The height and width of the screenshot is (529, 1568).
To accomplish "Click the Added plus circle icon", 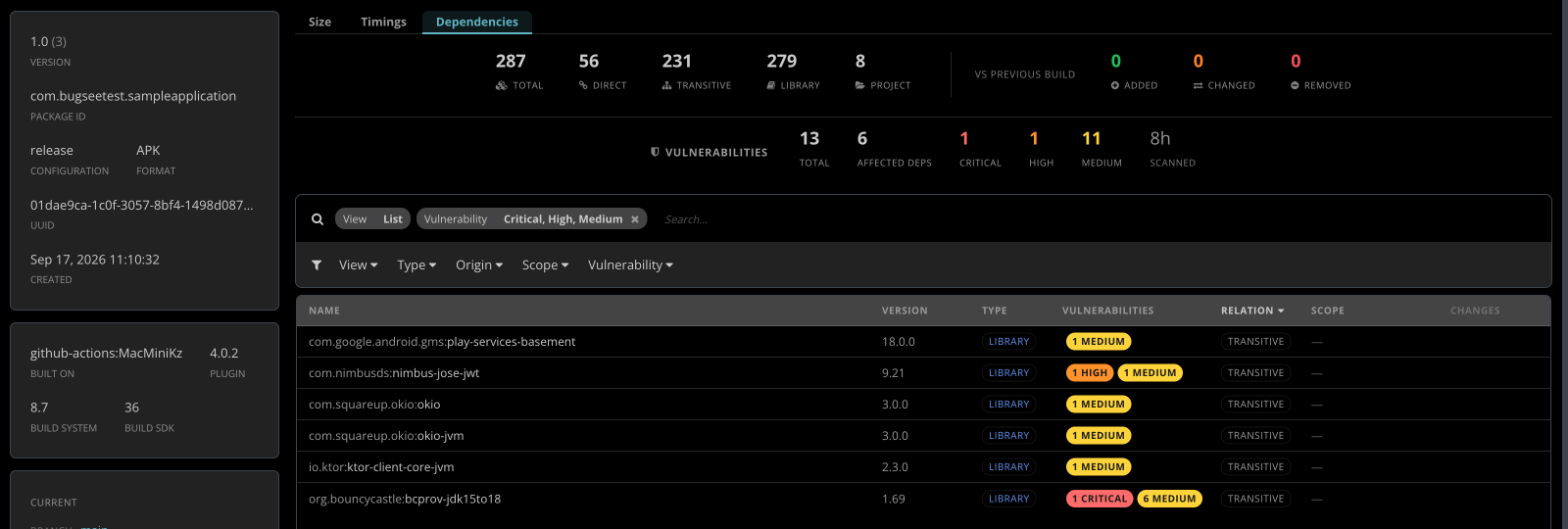I will [1115, 86].
